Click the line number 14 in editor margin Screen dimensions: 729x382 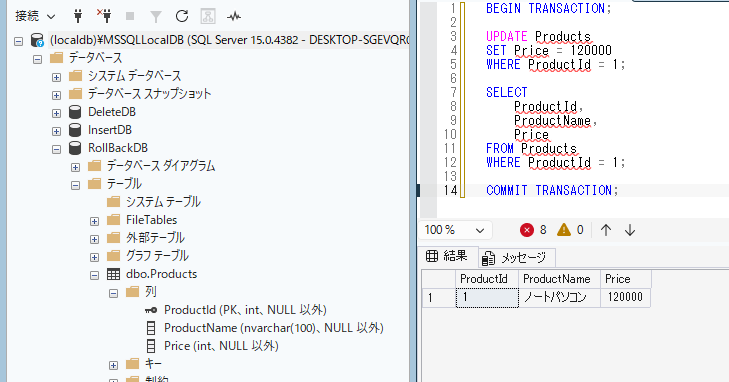(x=451, y=191)
